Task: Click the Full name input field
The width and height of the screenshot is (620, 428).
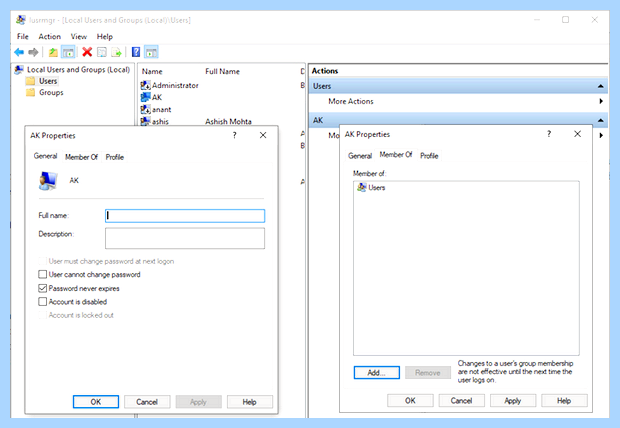Action: click(x=185, y=216)
